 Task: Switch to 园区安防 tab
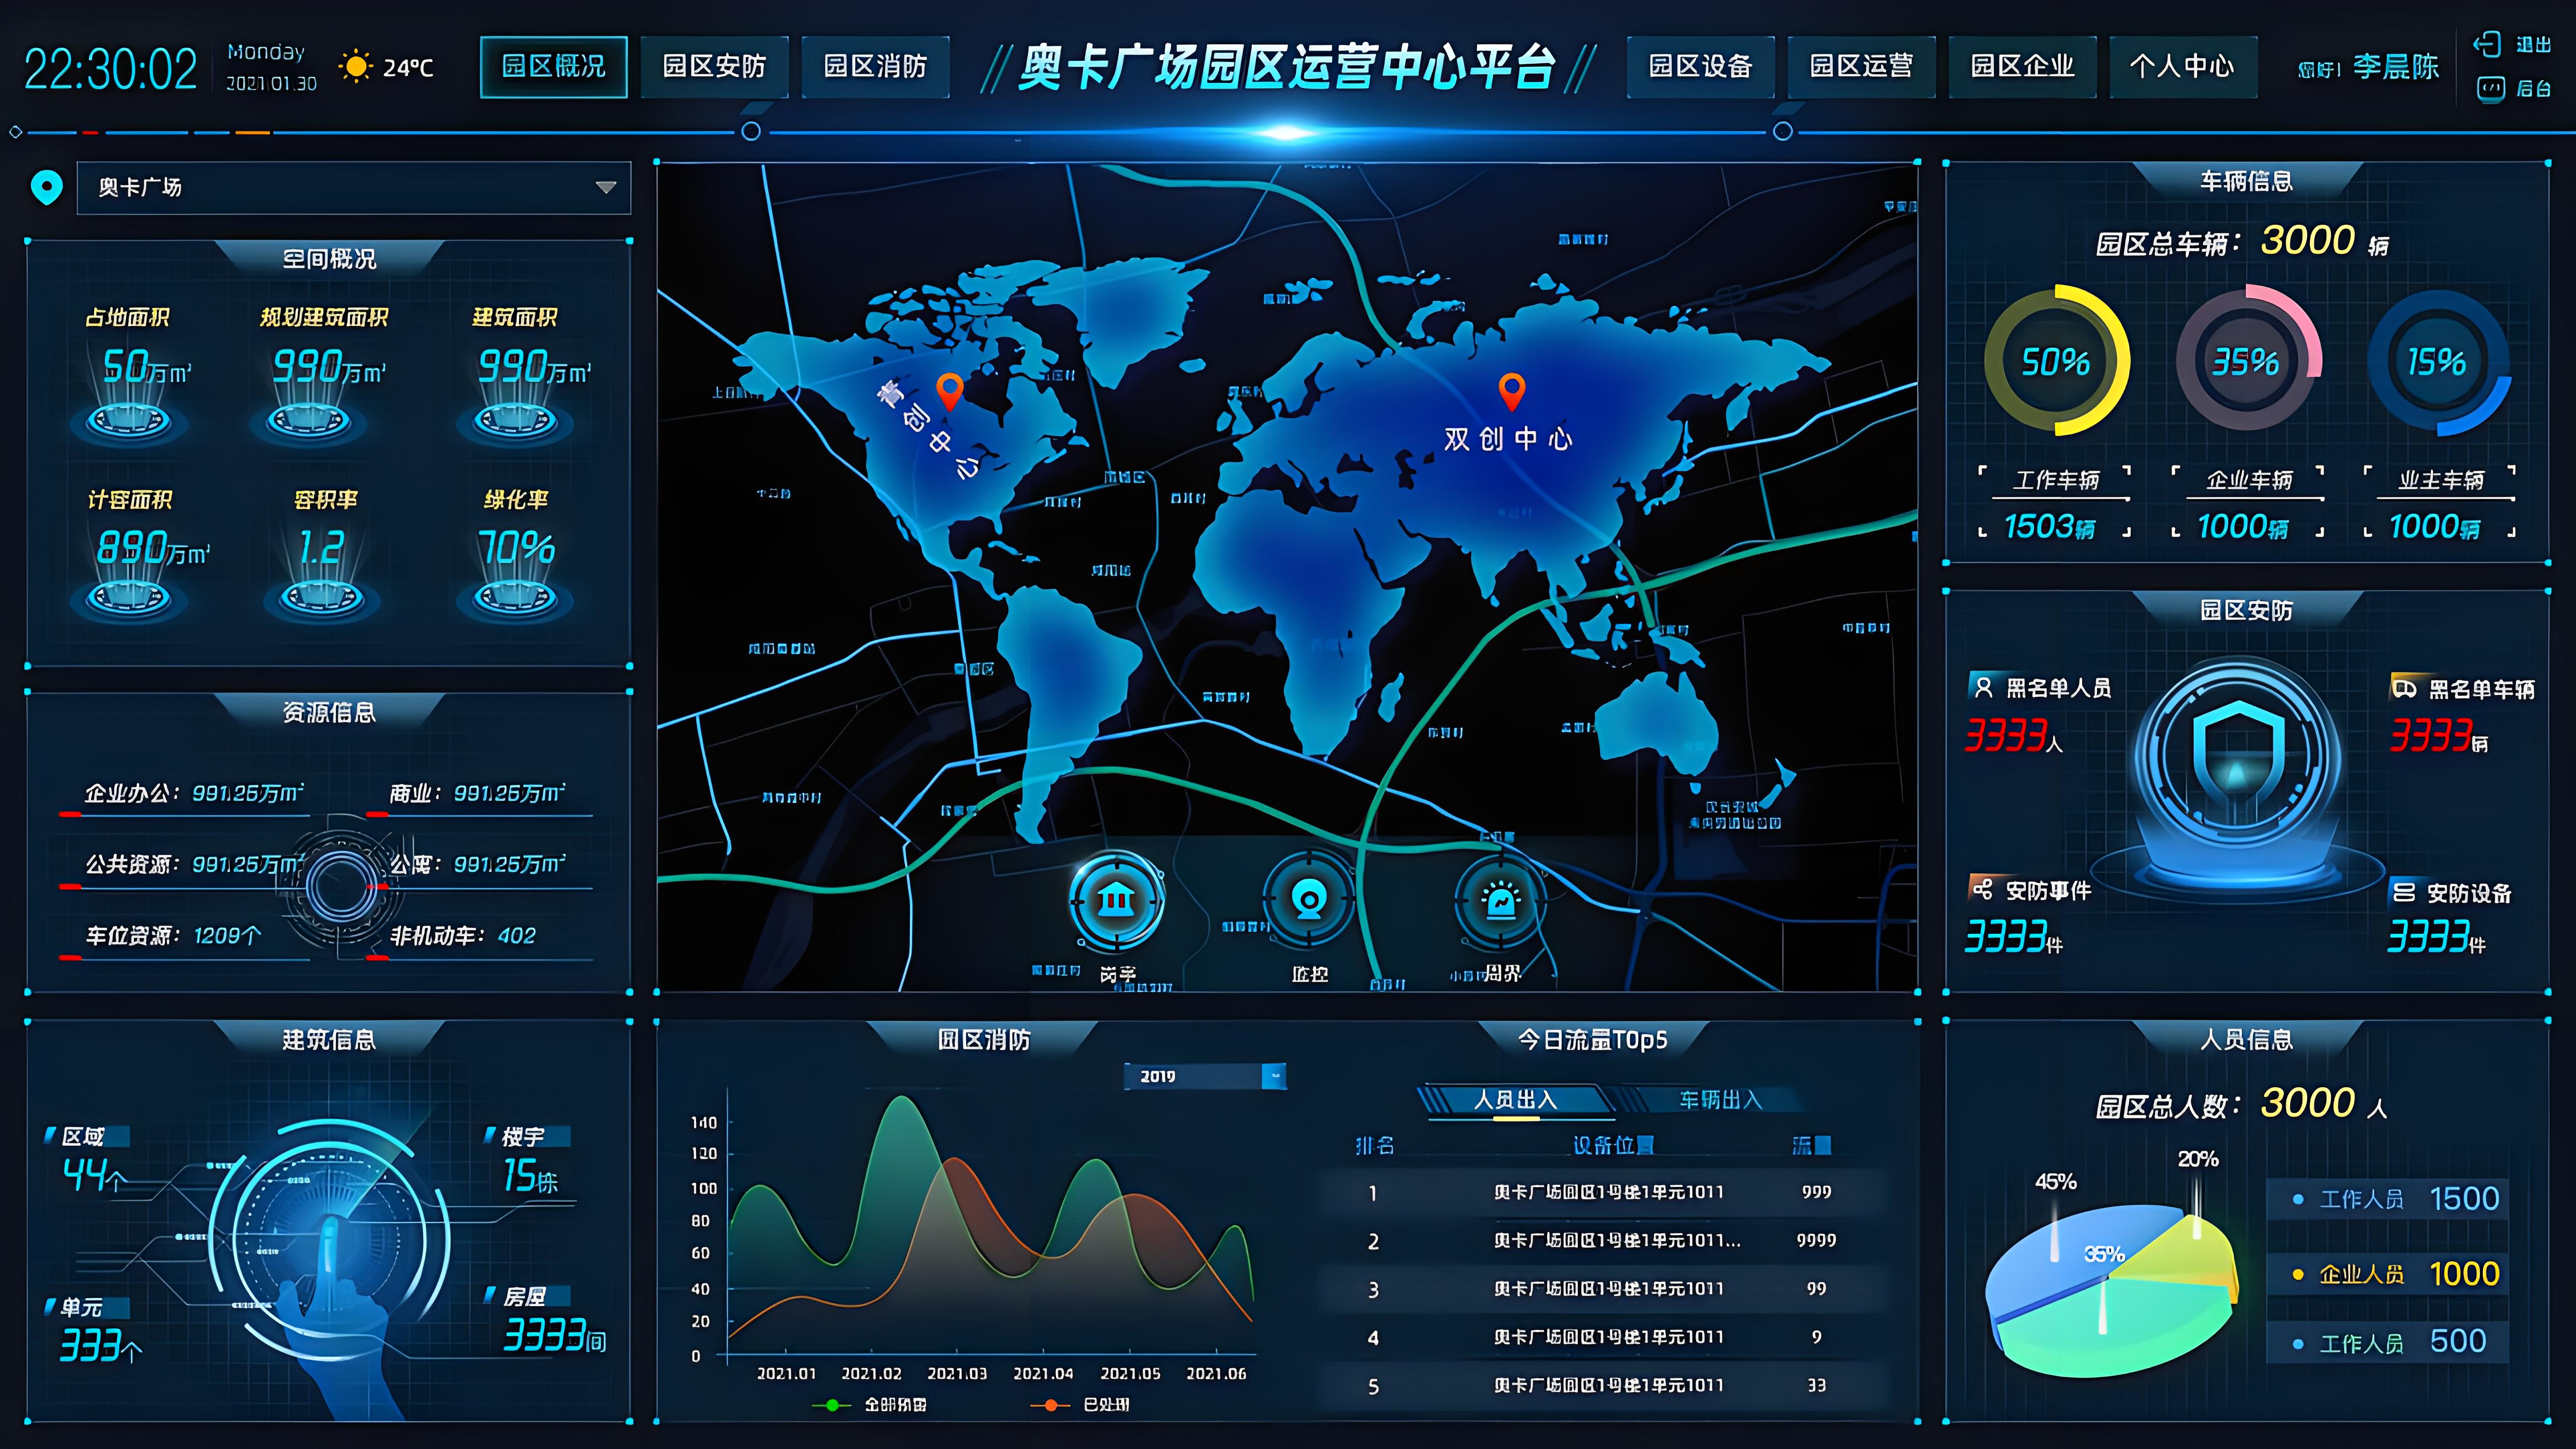pos(714,67)
